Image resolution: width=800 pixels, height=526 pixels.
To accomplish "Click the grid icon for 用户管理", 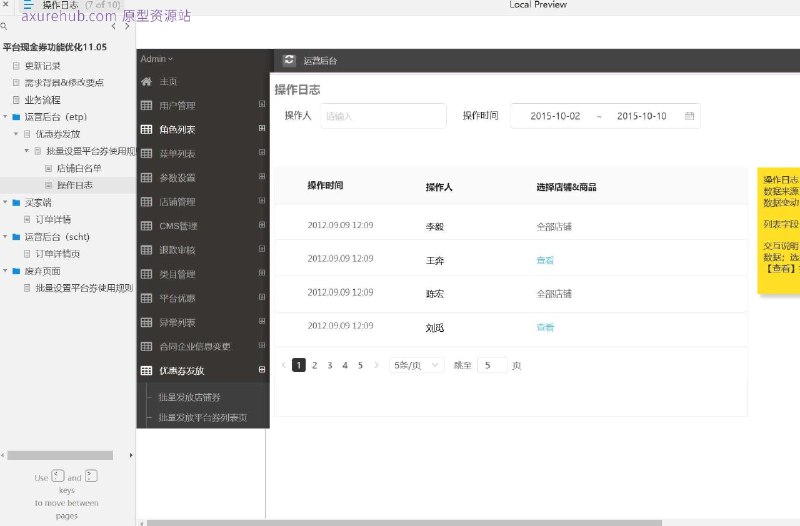I will [146, 105].
